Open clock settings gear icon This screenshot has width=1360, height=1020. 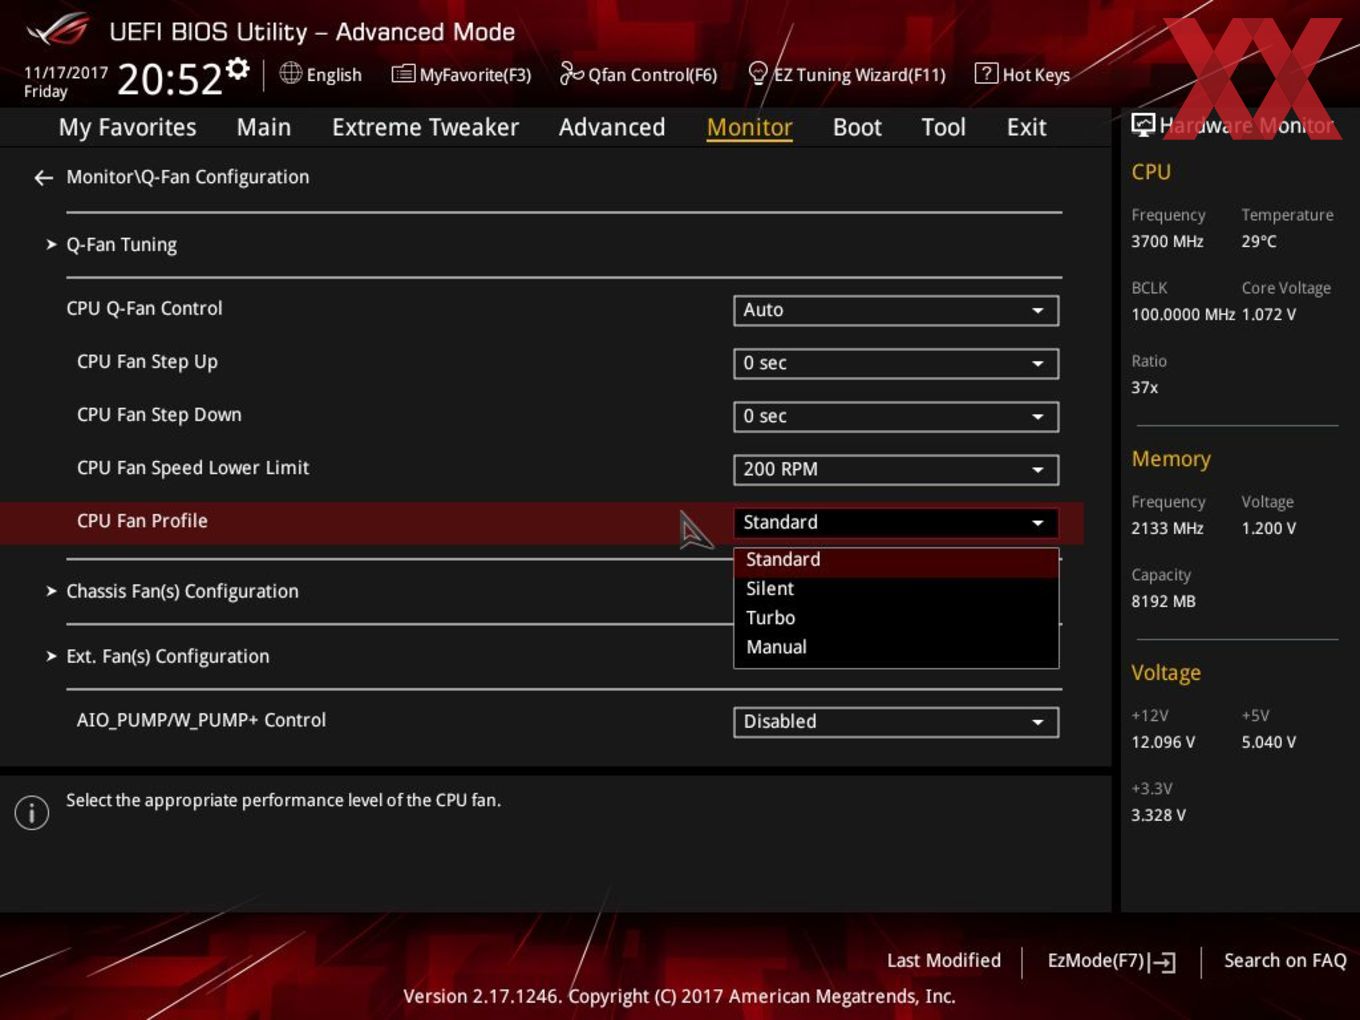click(238, 68)
